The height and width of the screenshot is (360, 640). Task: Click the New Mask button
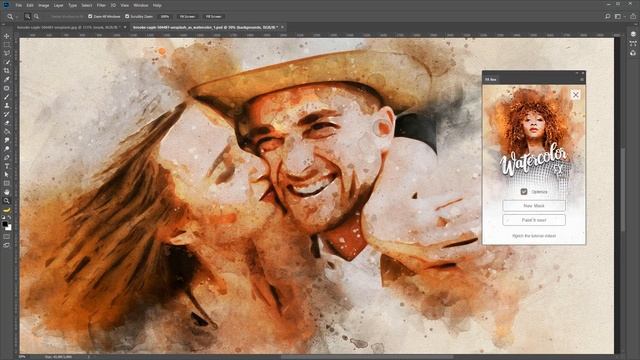[x=534, y=206]
